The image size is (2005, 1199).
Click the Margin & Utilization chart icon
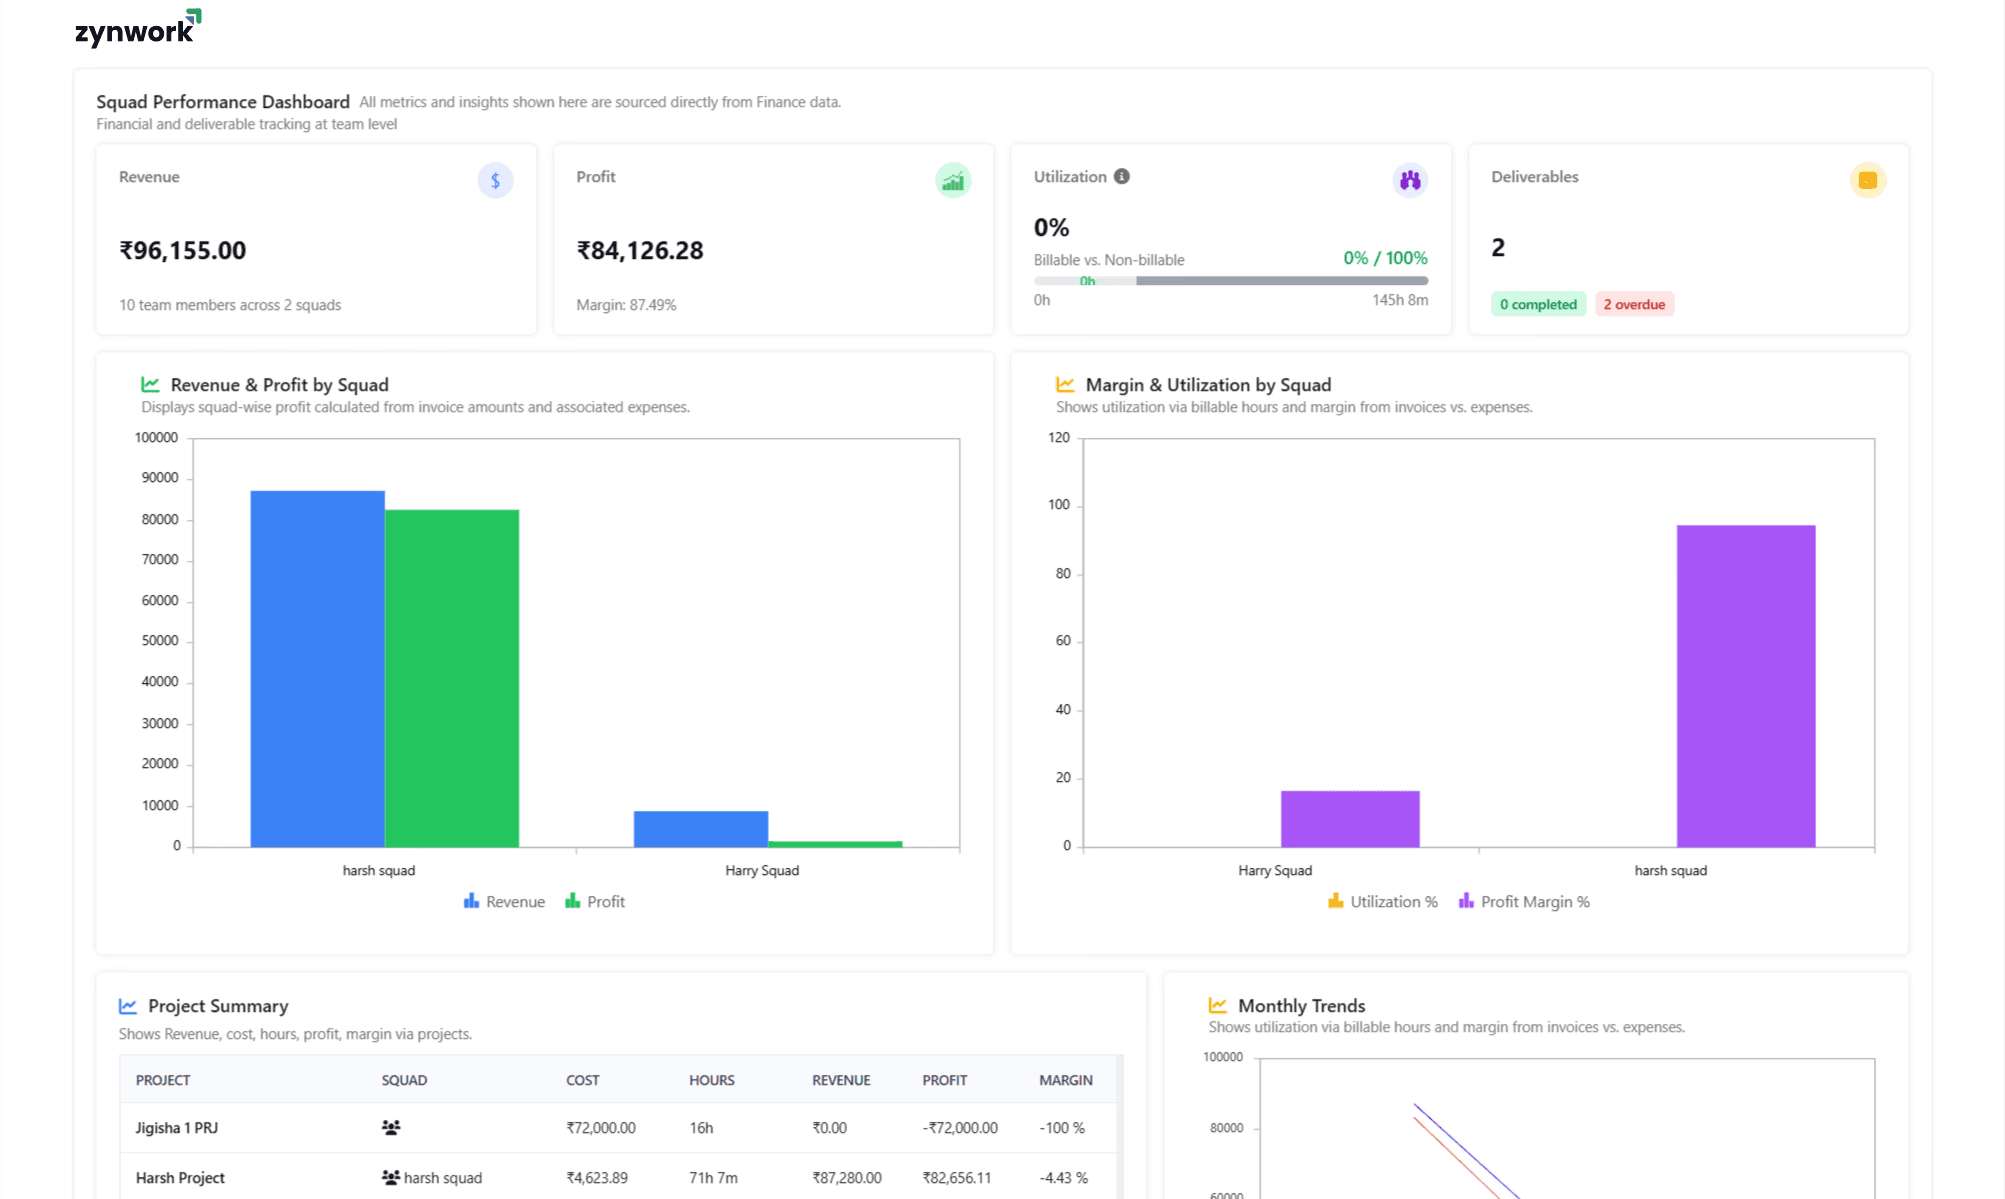click(x=1065, y=385)
